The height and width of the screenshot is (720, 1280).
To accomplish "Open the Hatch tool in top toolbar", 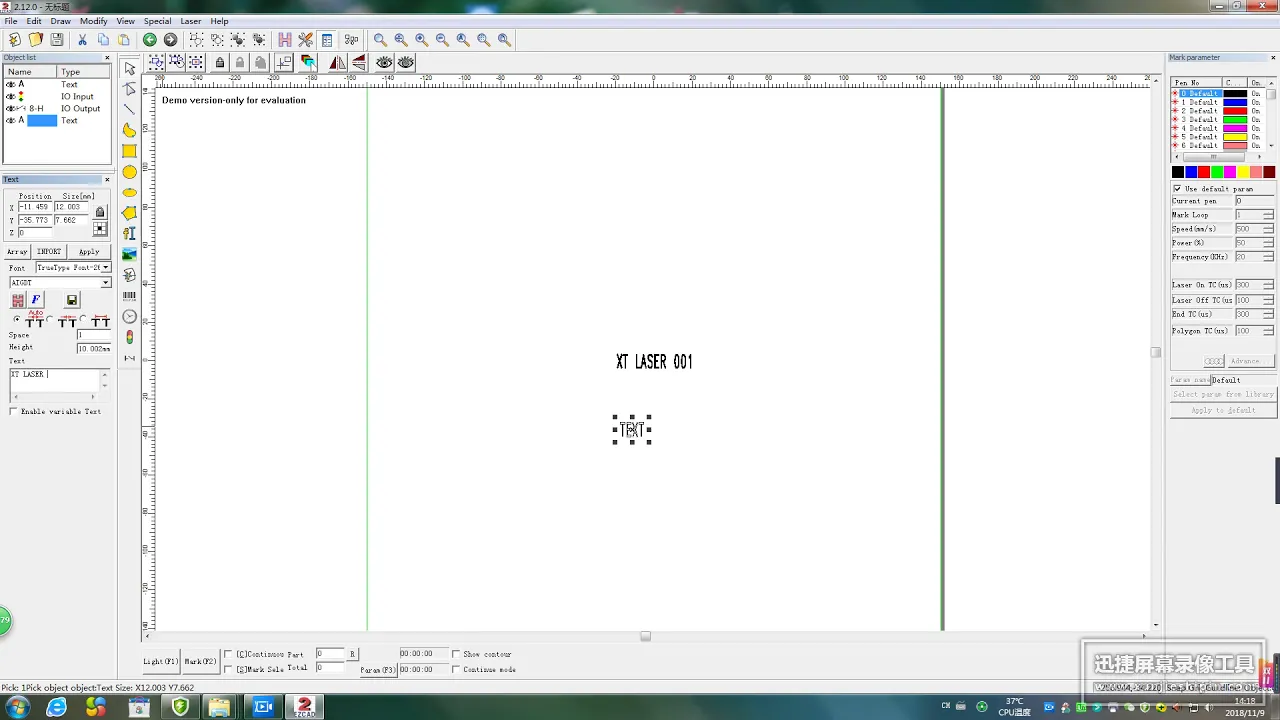I will (285, 40).
